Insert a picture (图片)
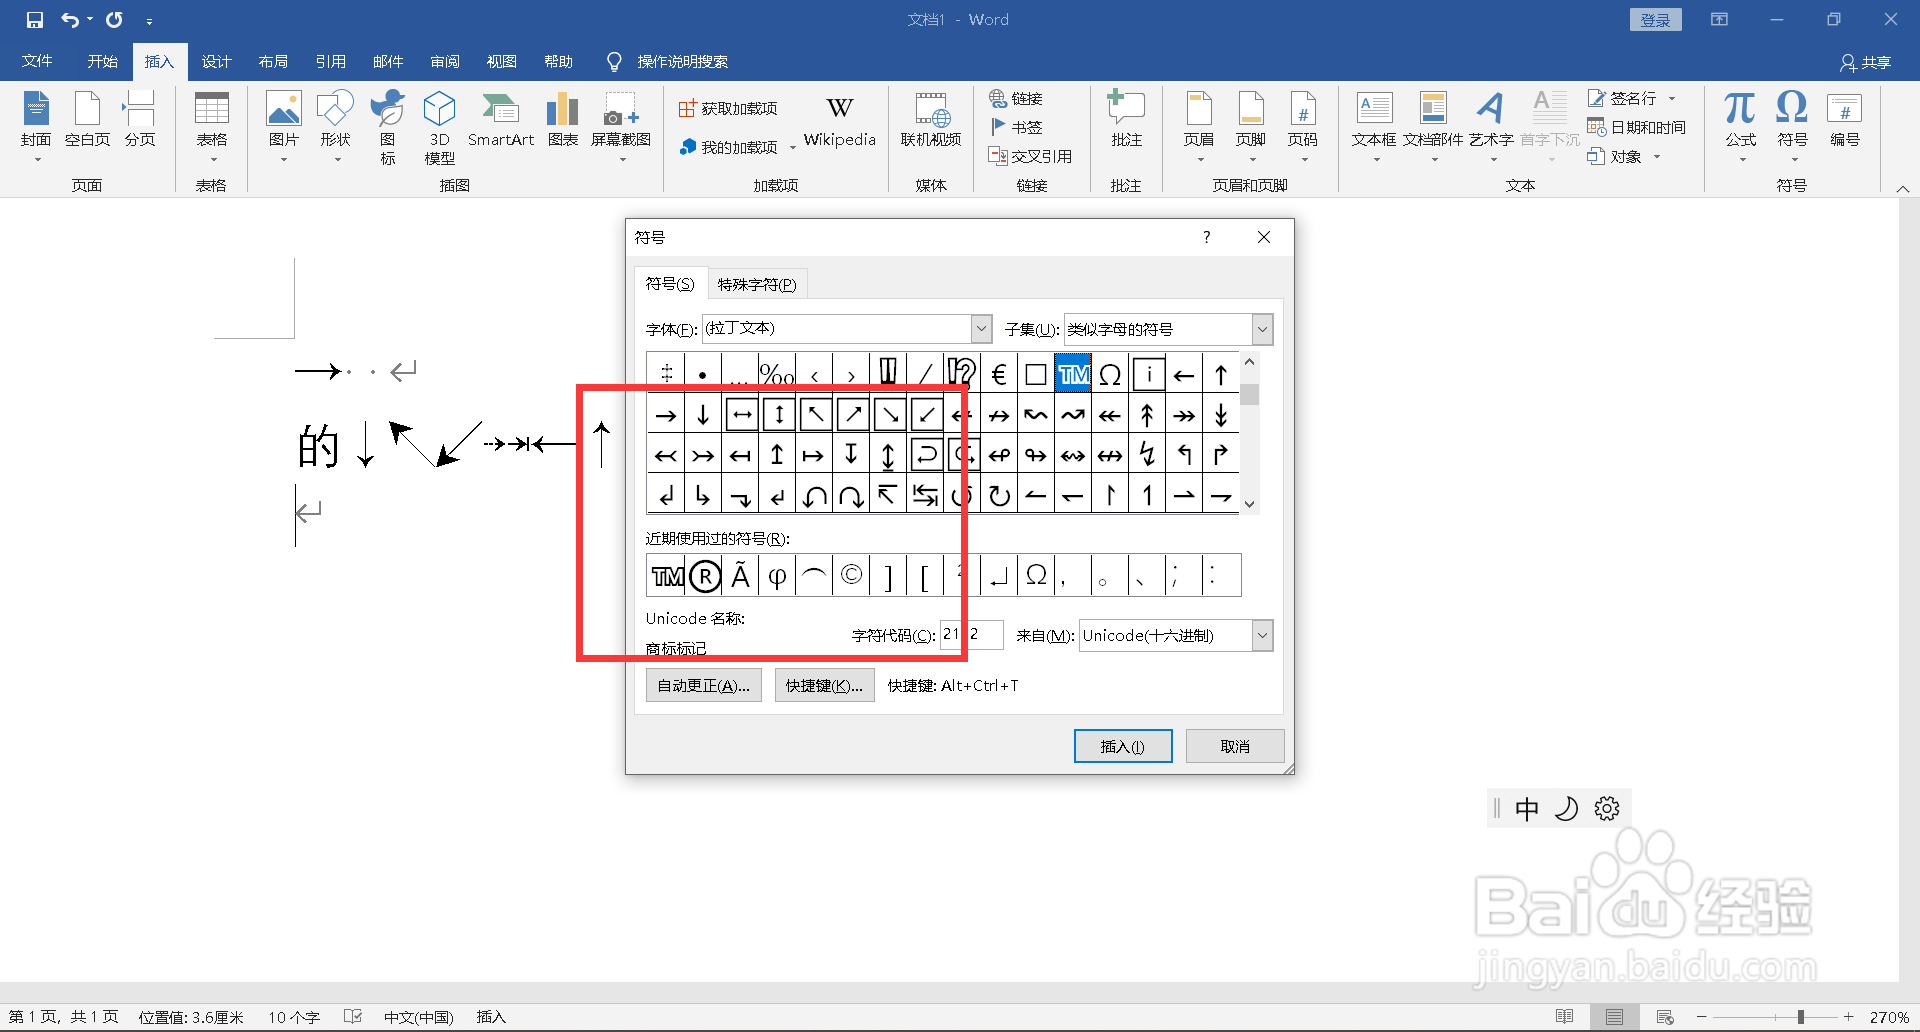 [x=284, y=128]
